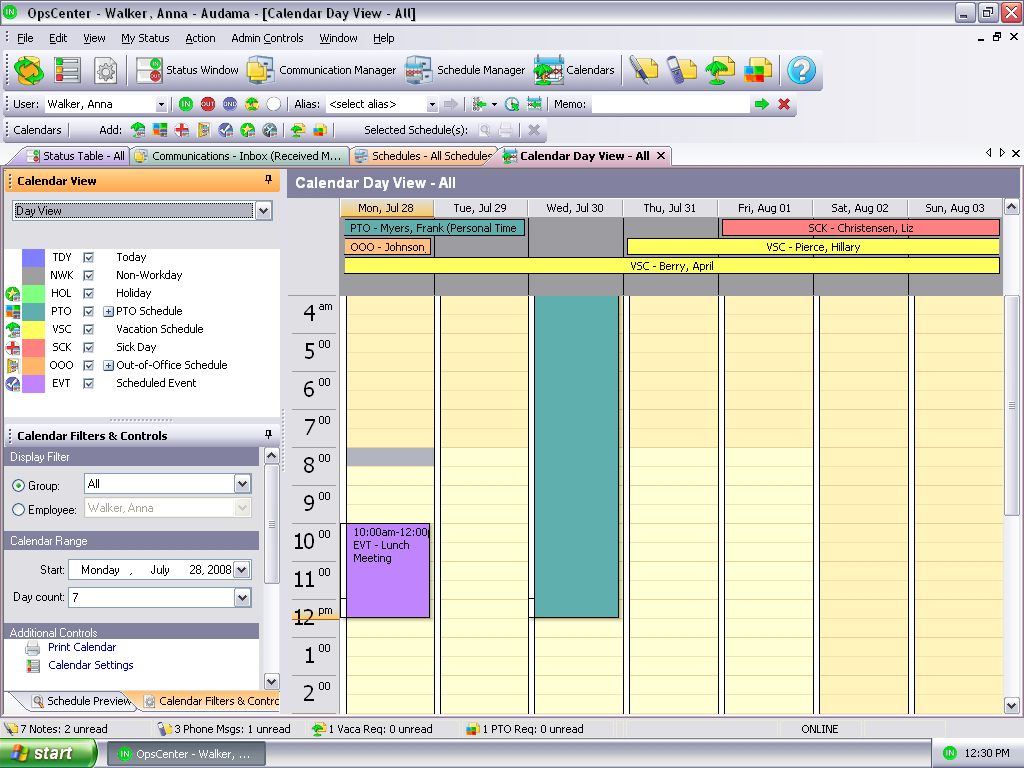This screenshot has height=768, width=1024.
Task: Click the phone message icon in toolbar
Action: point(682,70)
